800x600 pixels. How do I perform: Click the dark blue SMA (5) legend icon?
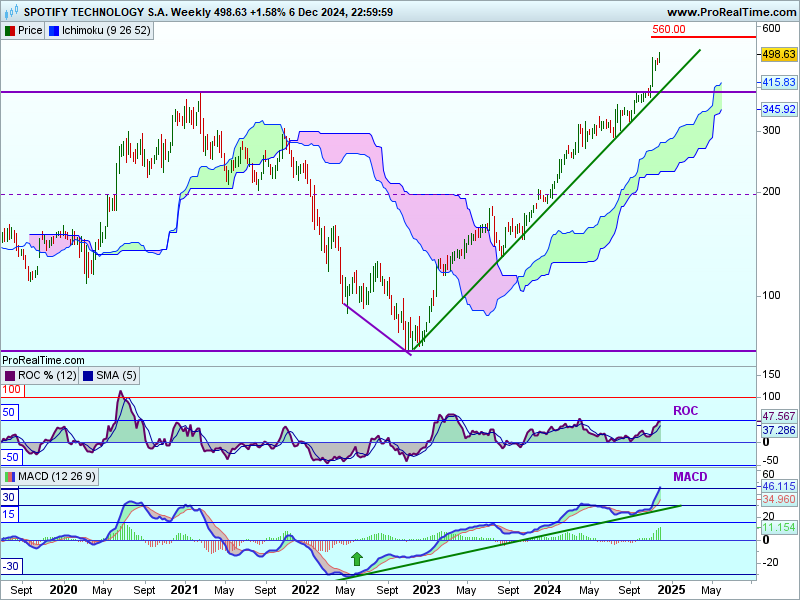(88, 376)
